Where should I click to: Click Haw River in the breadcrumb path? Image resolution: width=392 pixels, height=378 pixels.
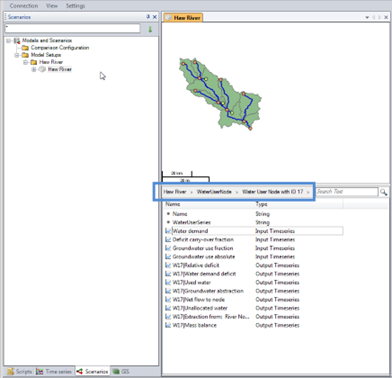[175, 192]
